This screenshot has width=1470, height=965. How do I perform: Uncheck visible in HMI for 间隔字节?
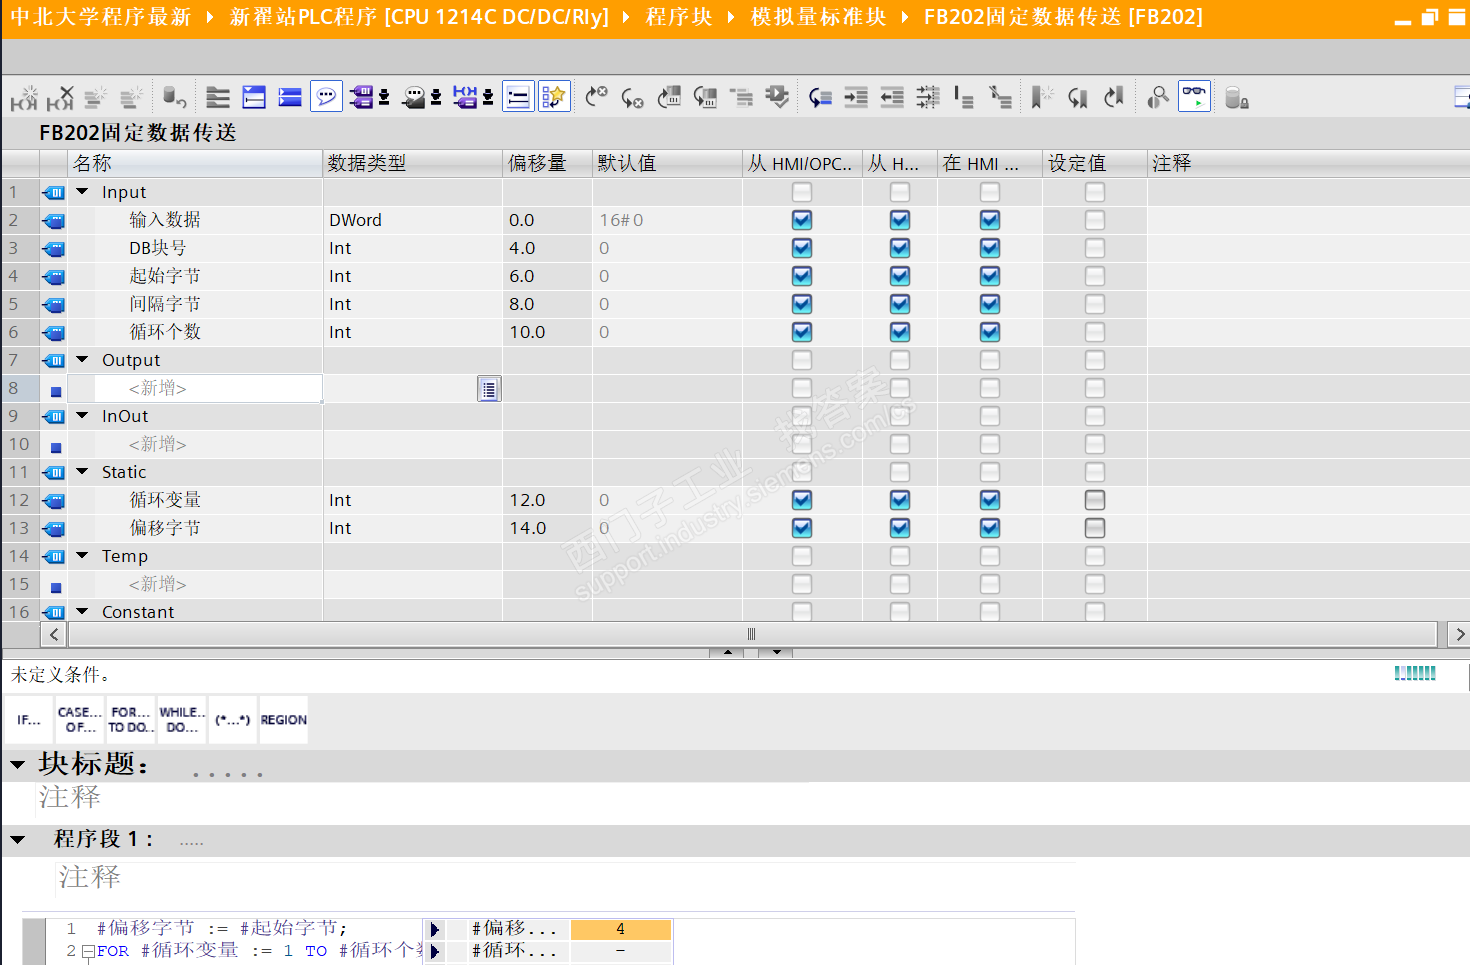[x=990, y=304]
